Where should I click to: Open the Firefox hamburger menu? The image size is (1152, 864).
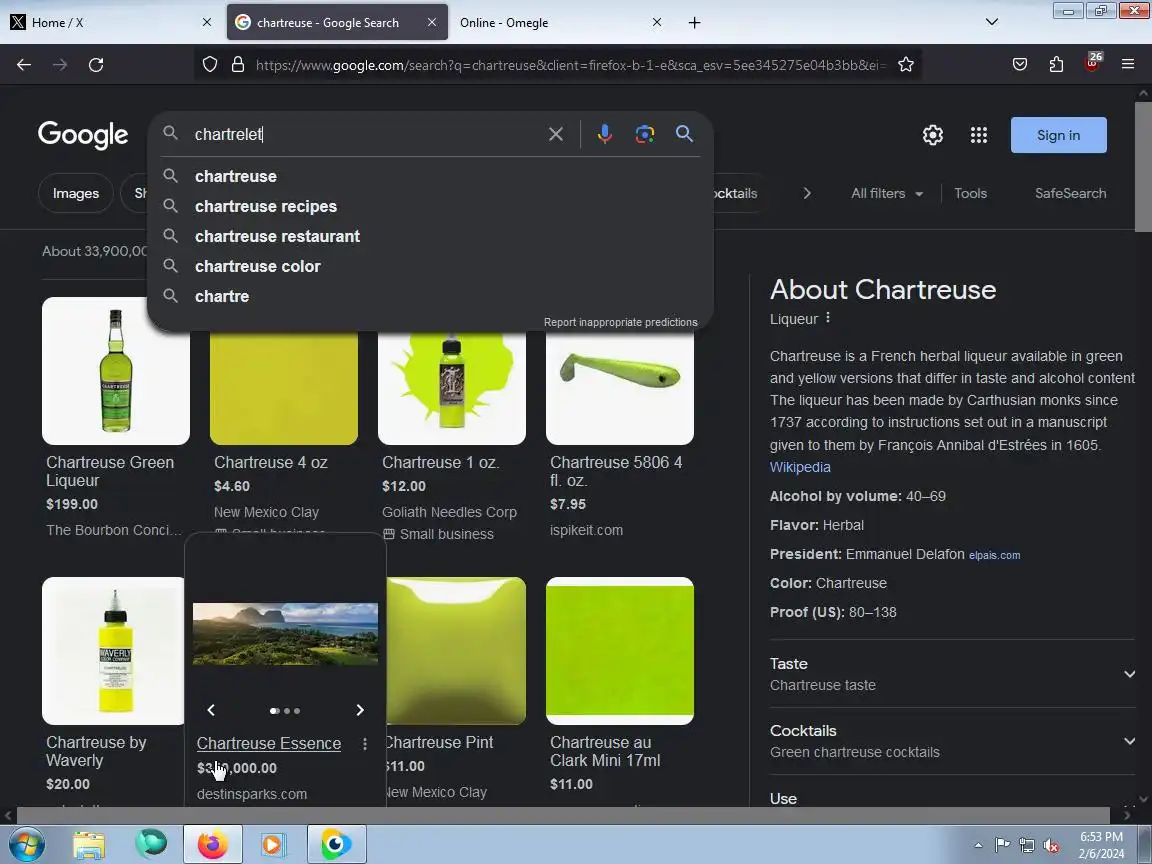(x=1128, y=65)
